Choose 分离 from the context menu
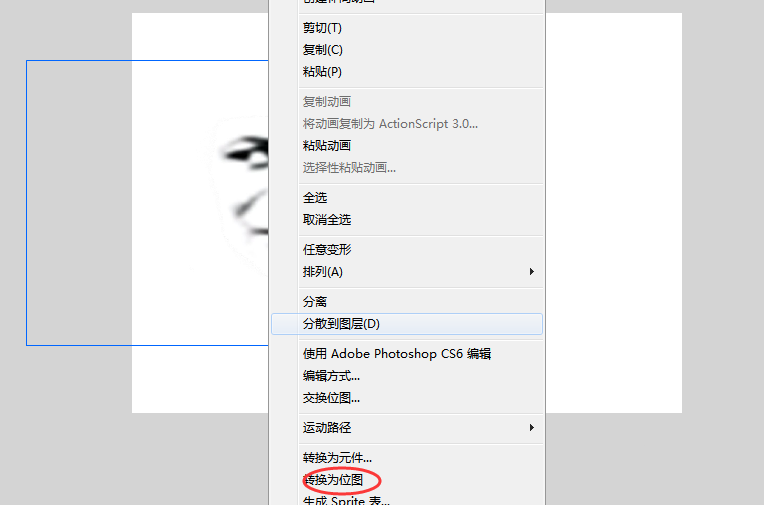Screen dimensions: 764x505 point(407,302)
